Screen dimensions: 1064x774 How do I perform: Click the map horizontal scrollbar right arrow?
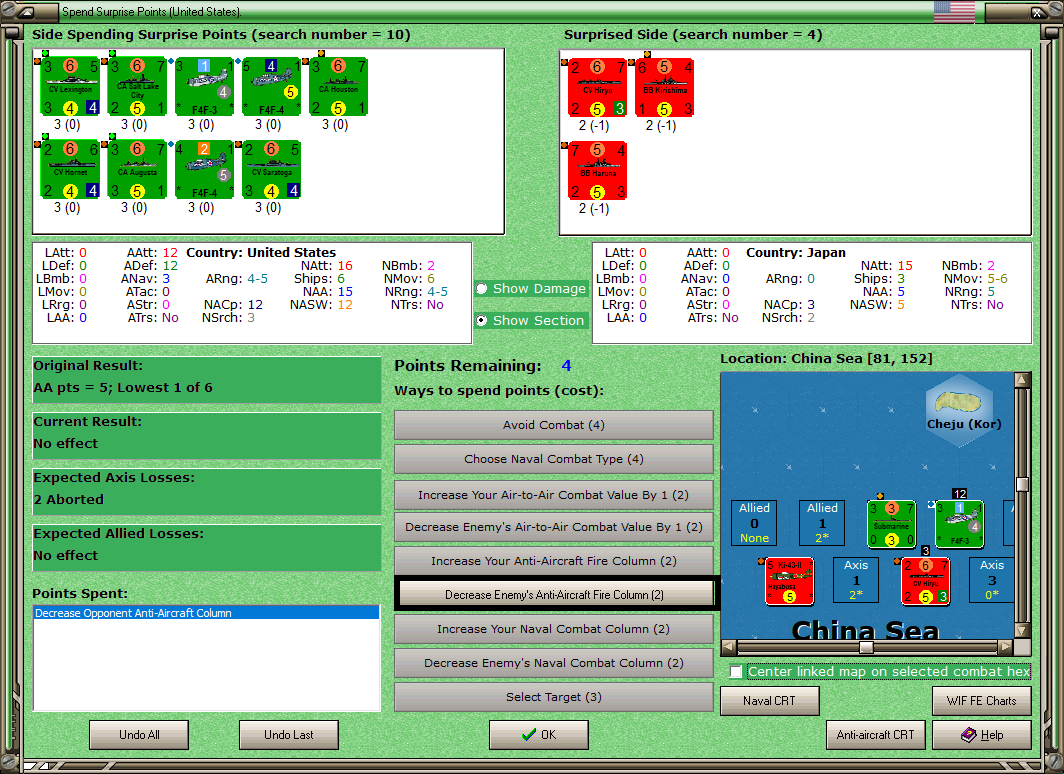1006,647
